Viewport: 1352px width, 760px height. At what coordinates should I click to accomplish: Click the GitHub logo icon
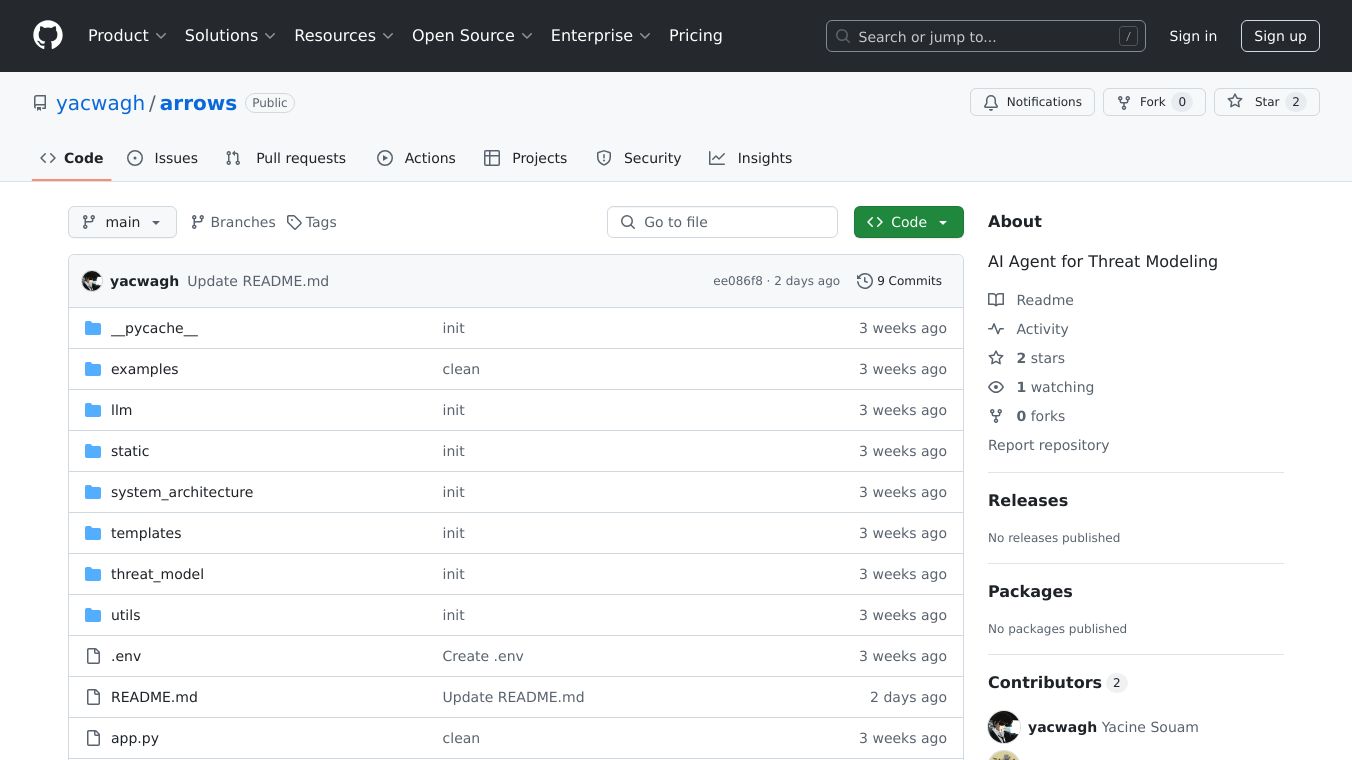pyautogui.click(x=48, y=36)
